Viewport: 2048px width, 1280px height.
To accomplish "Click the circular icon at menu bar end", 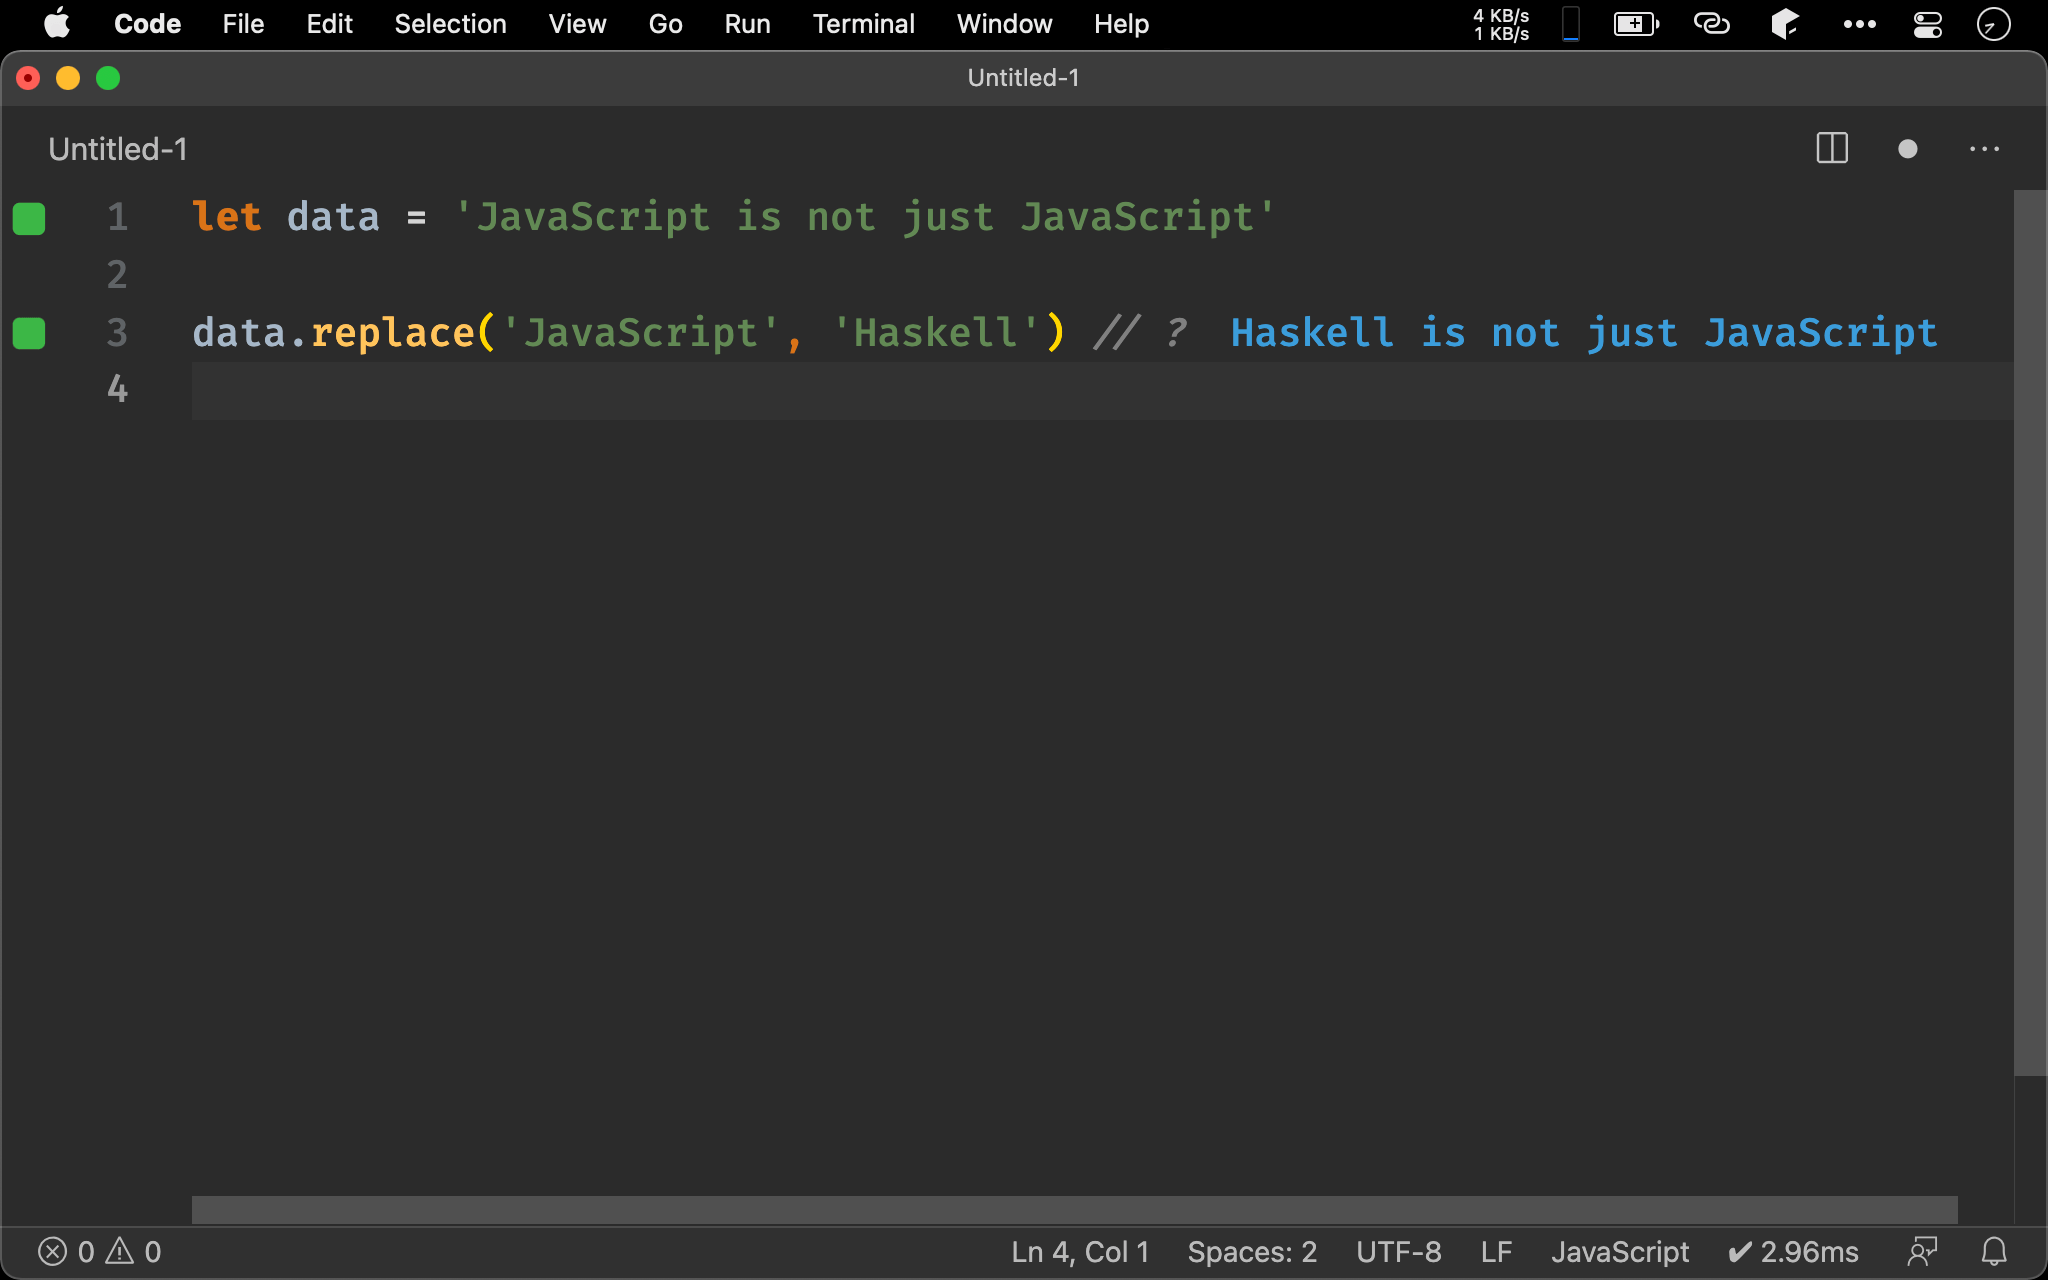I will 1993,24.
